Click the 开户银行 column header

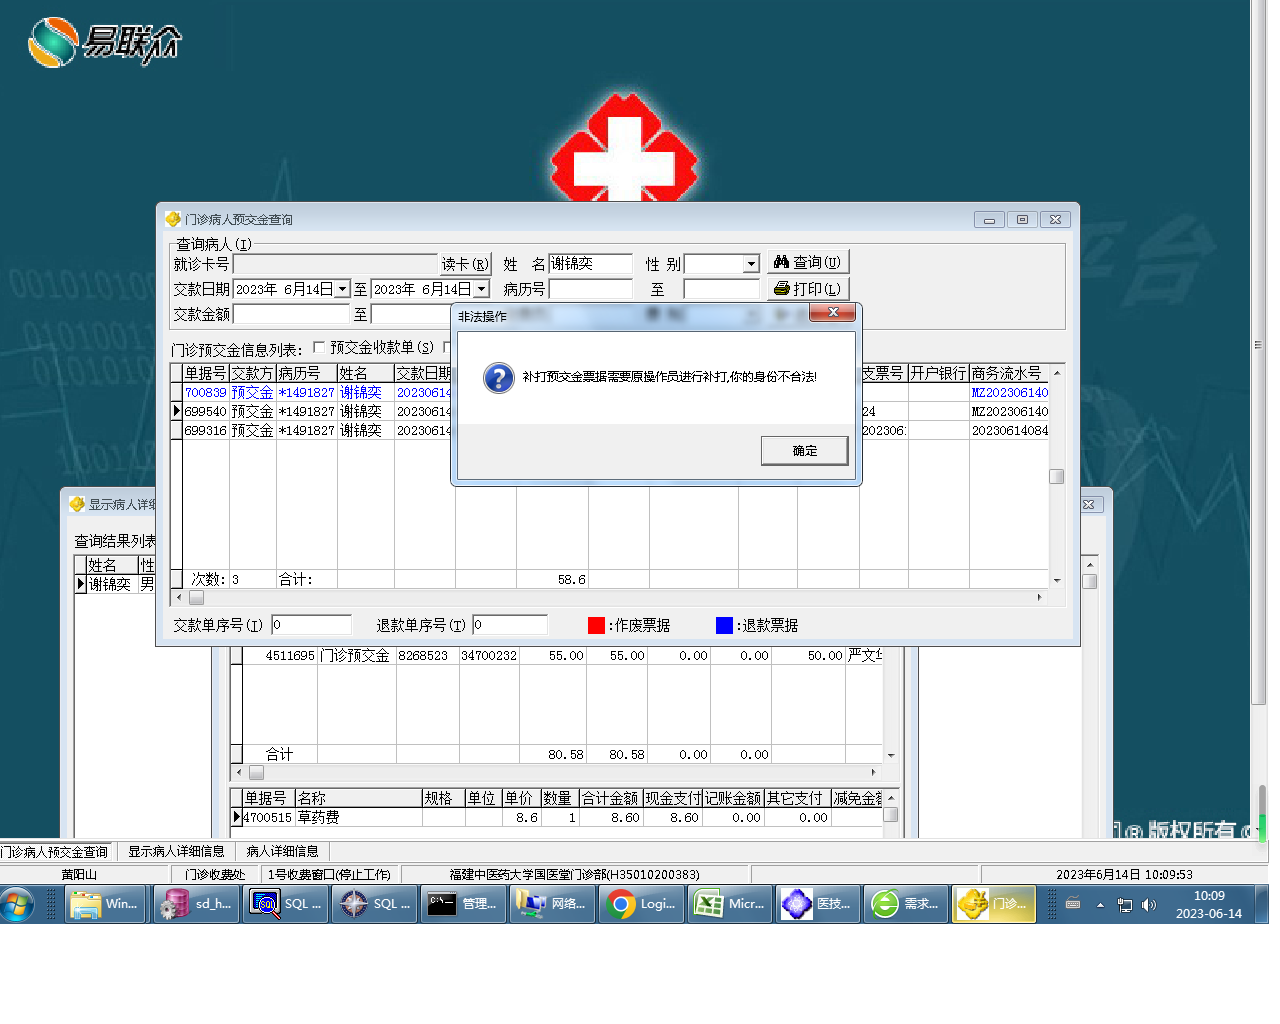(x=938, y=373)
